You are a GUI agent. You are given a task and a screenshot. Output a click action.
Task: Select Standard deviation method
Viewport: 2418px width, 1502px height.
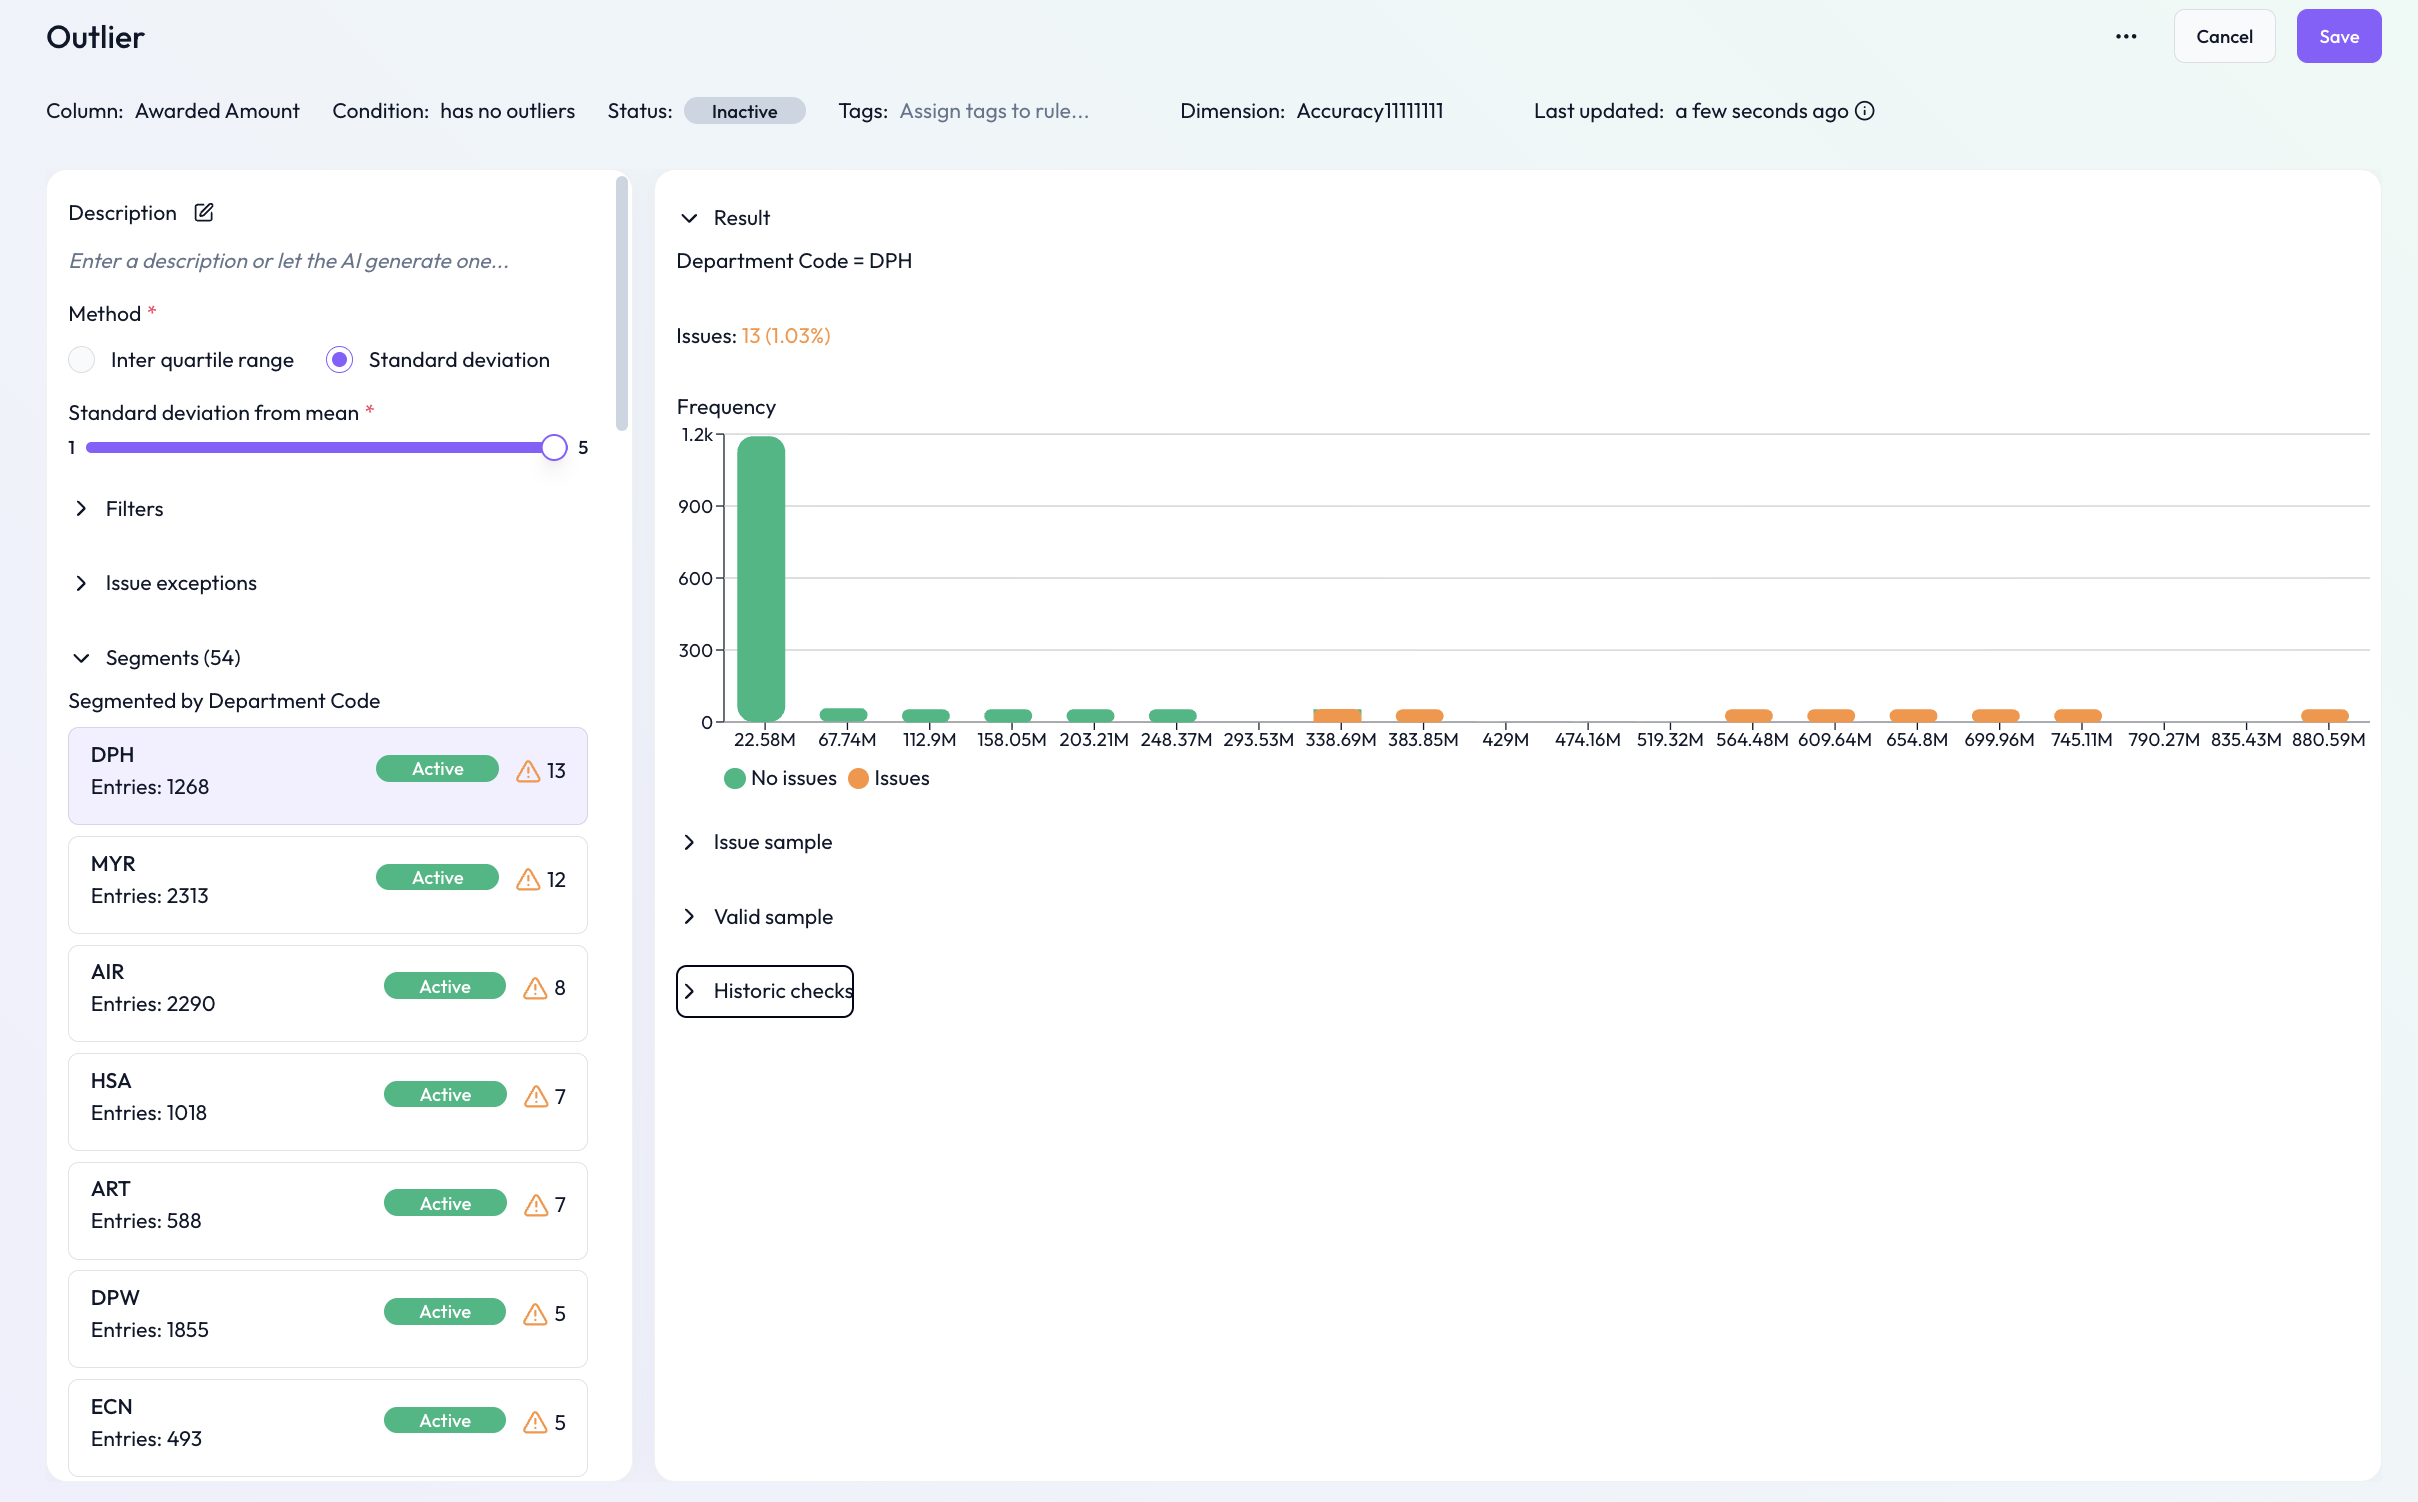click(340, 360)
